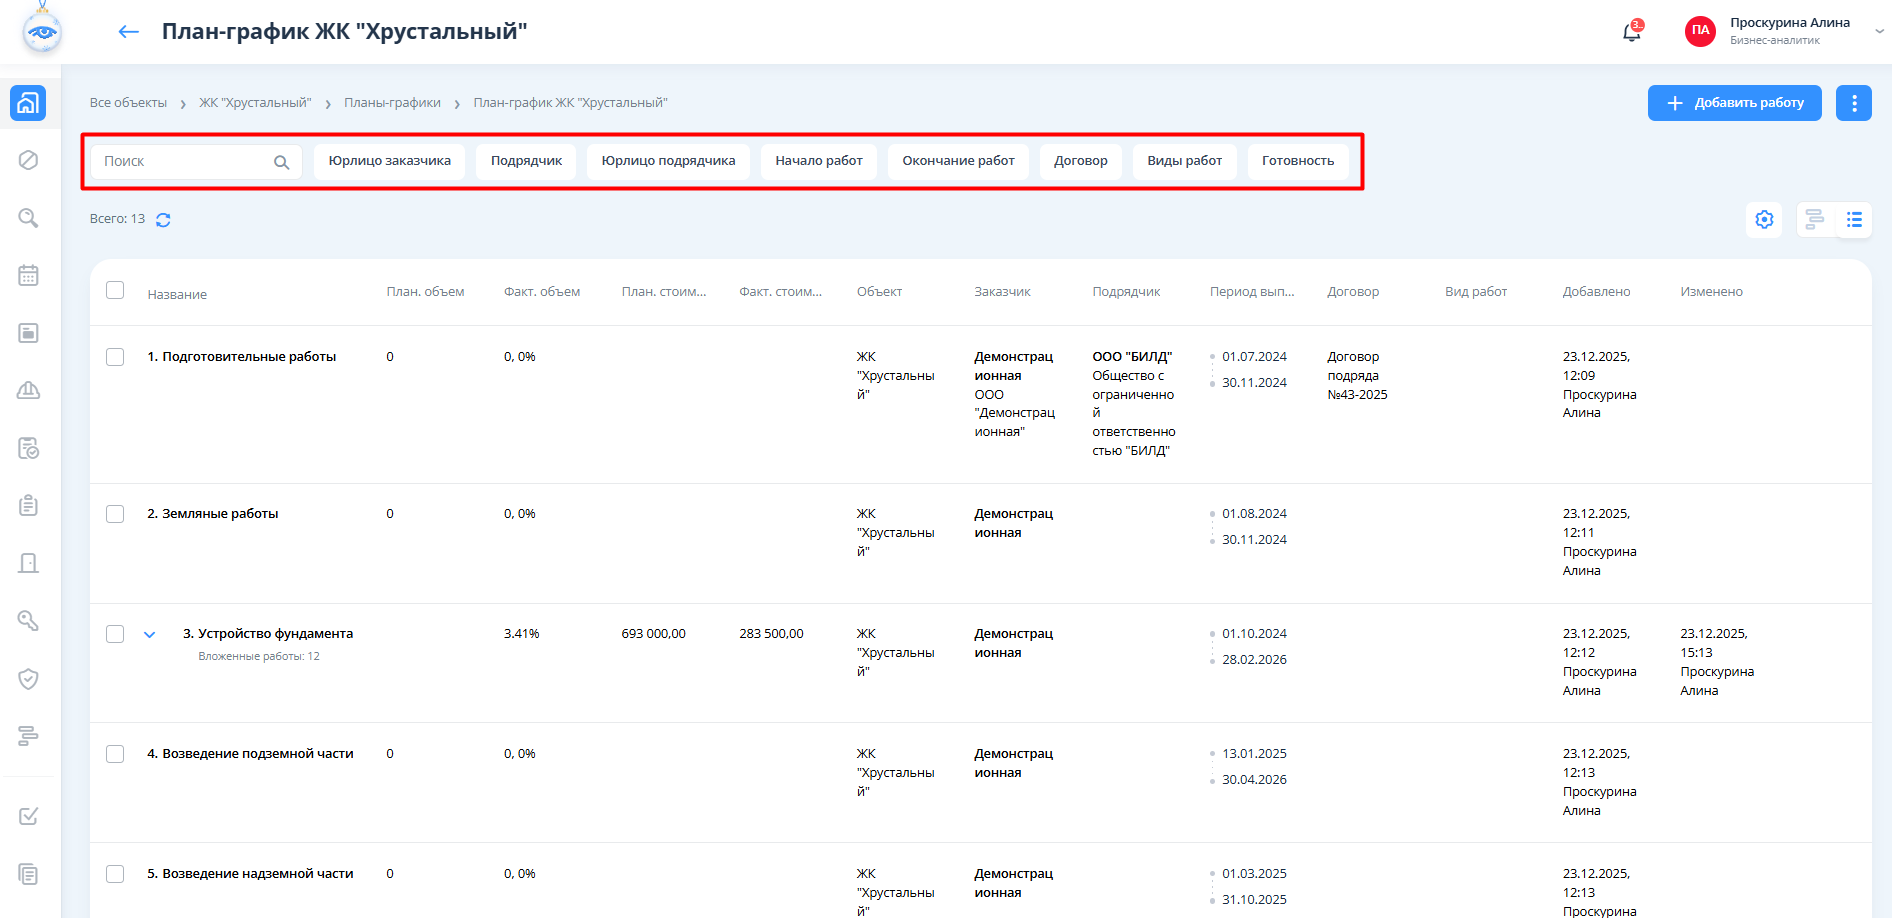This screenshot has width=1892, height=918.
Task: Open calendar icon in left sidebar
Action: pyautogui.click(x=29, y=275)
